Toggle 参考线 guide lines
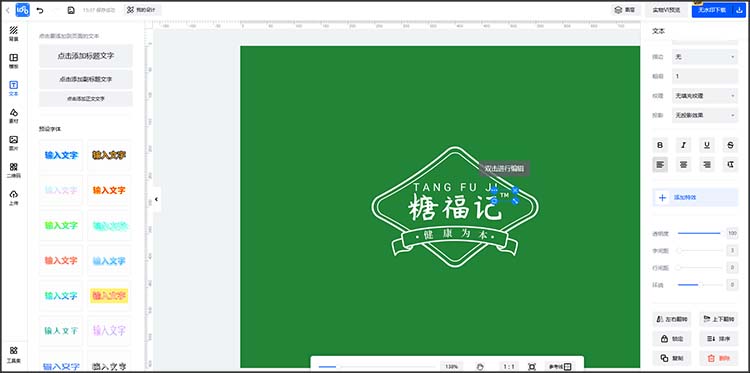 point(559,367)
